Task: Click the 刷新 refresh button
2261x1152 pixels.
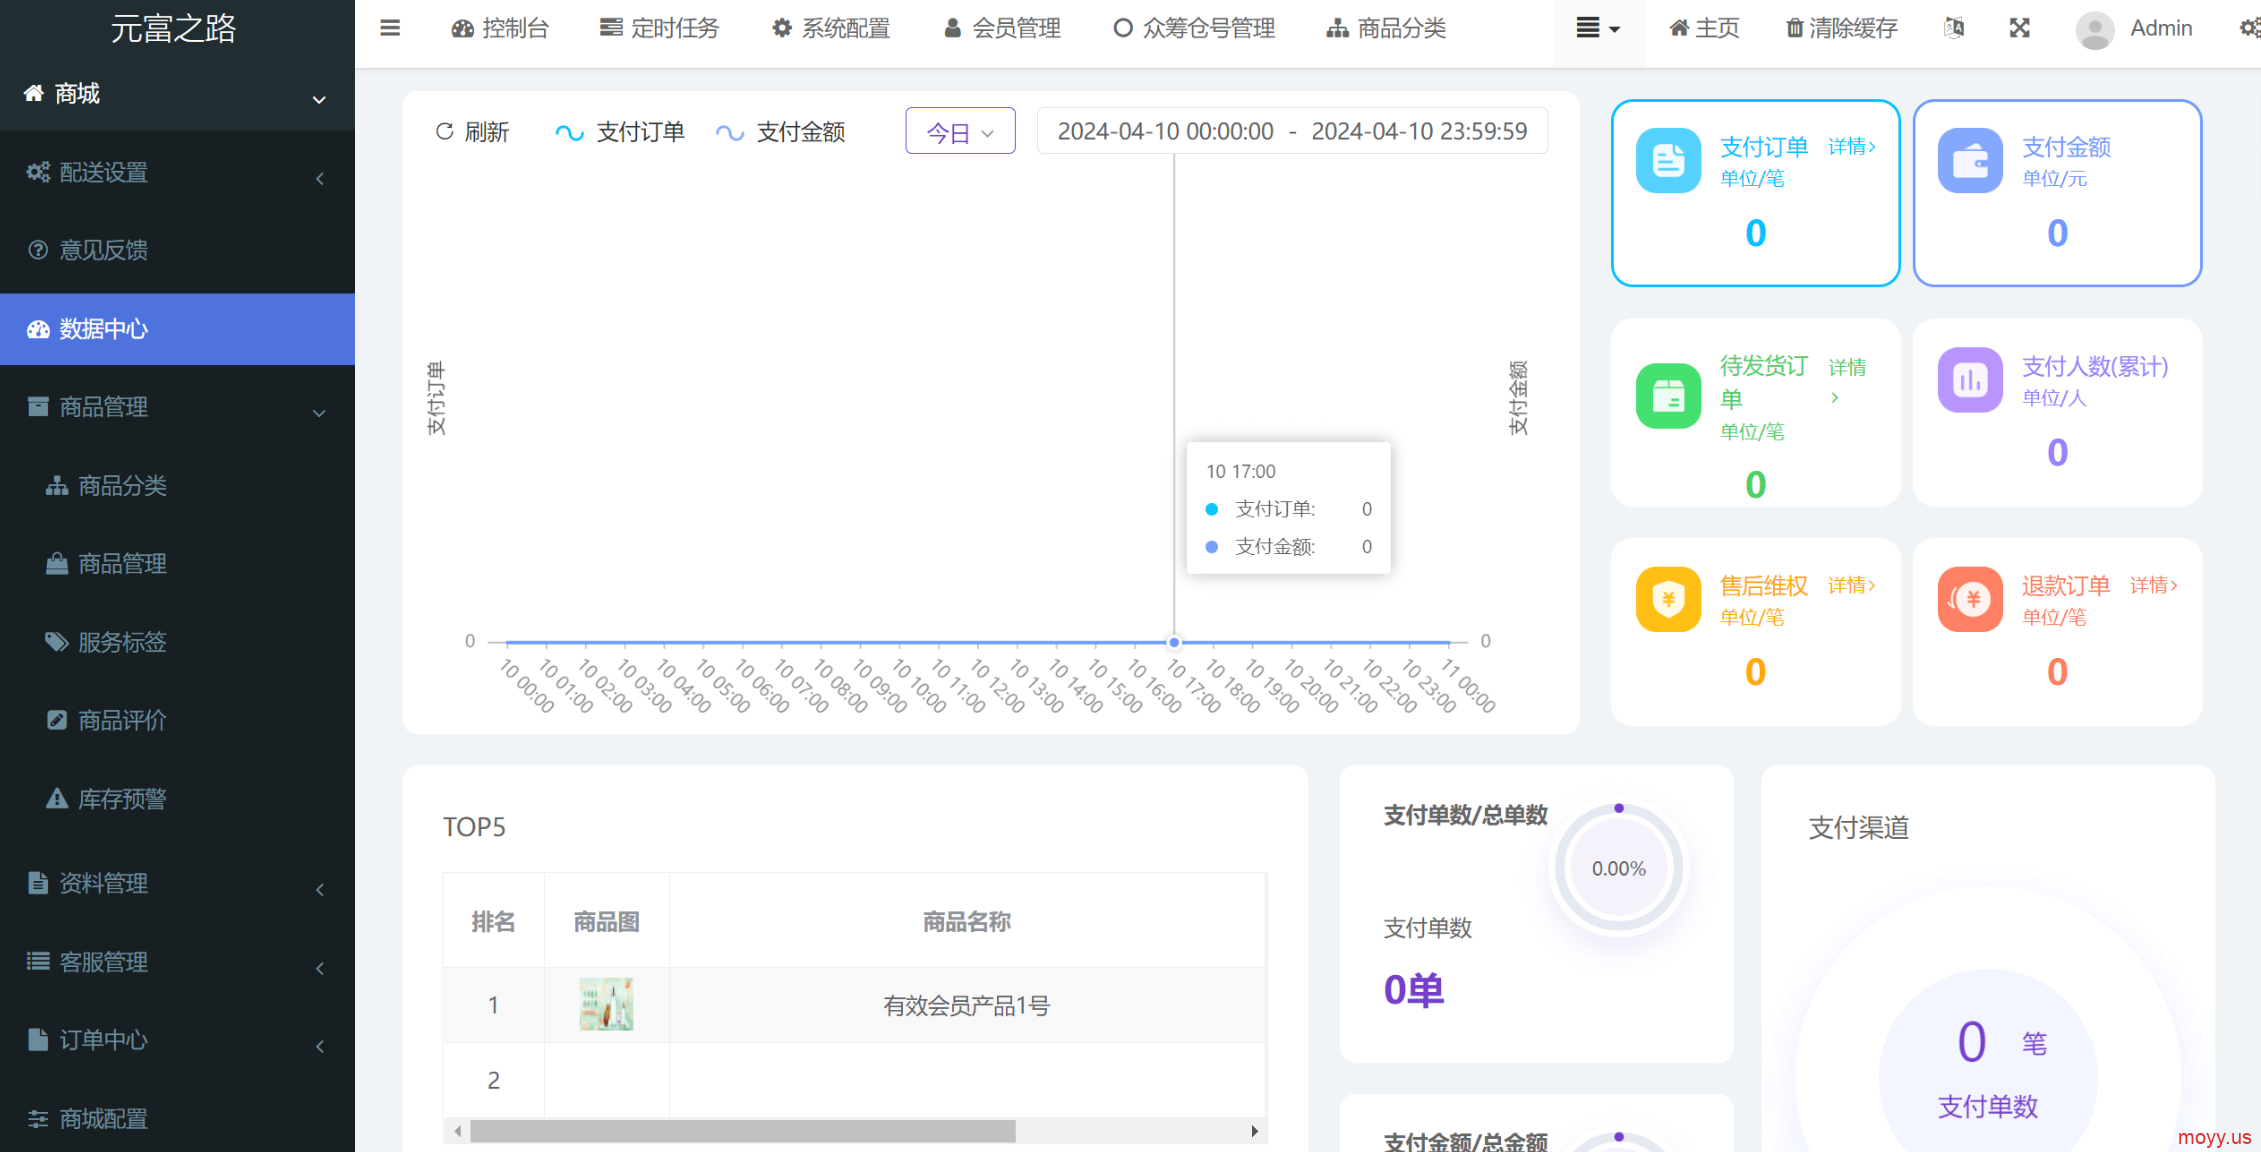Action: coord(472,132)
